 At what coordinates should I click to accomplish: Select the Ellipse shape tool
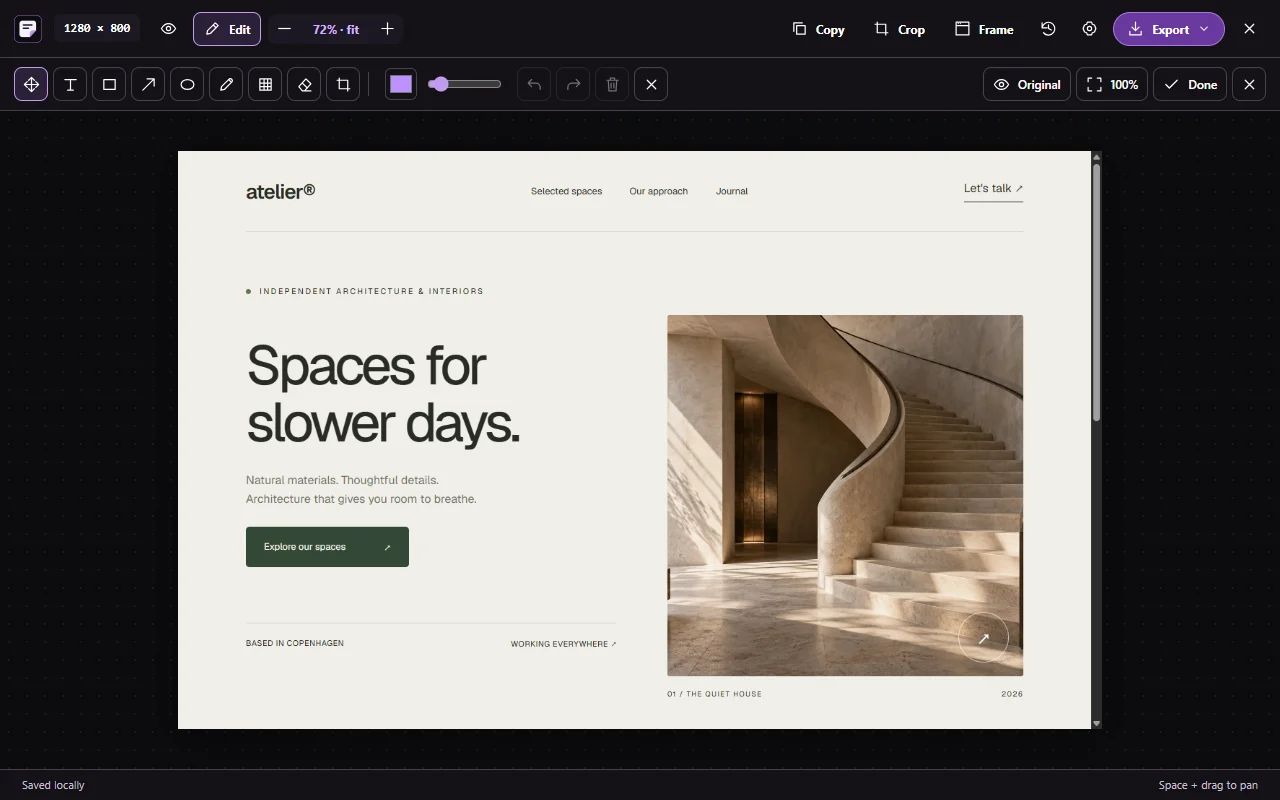(187, 84)
